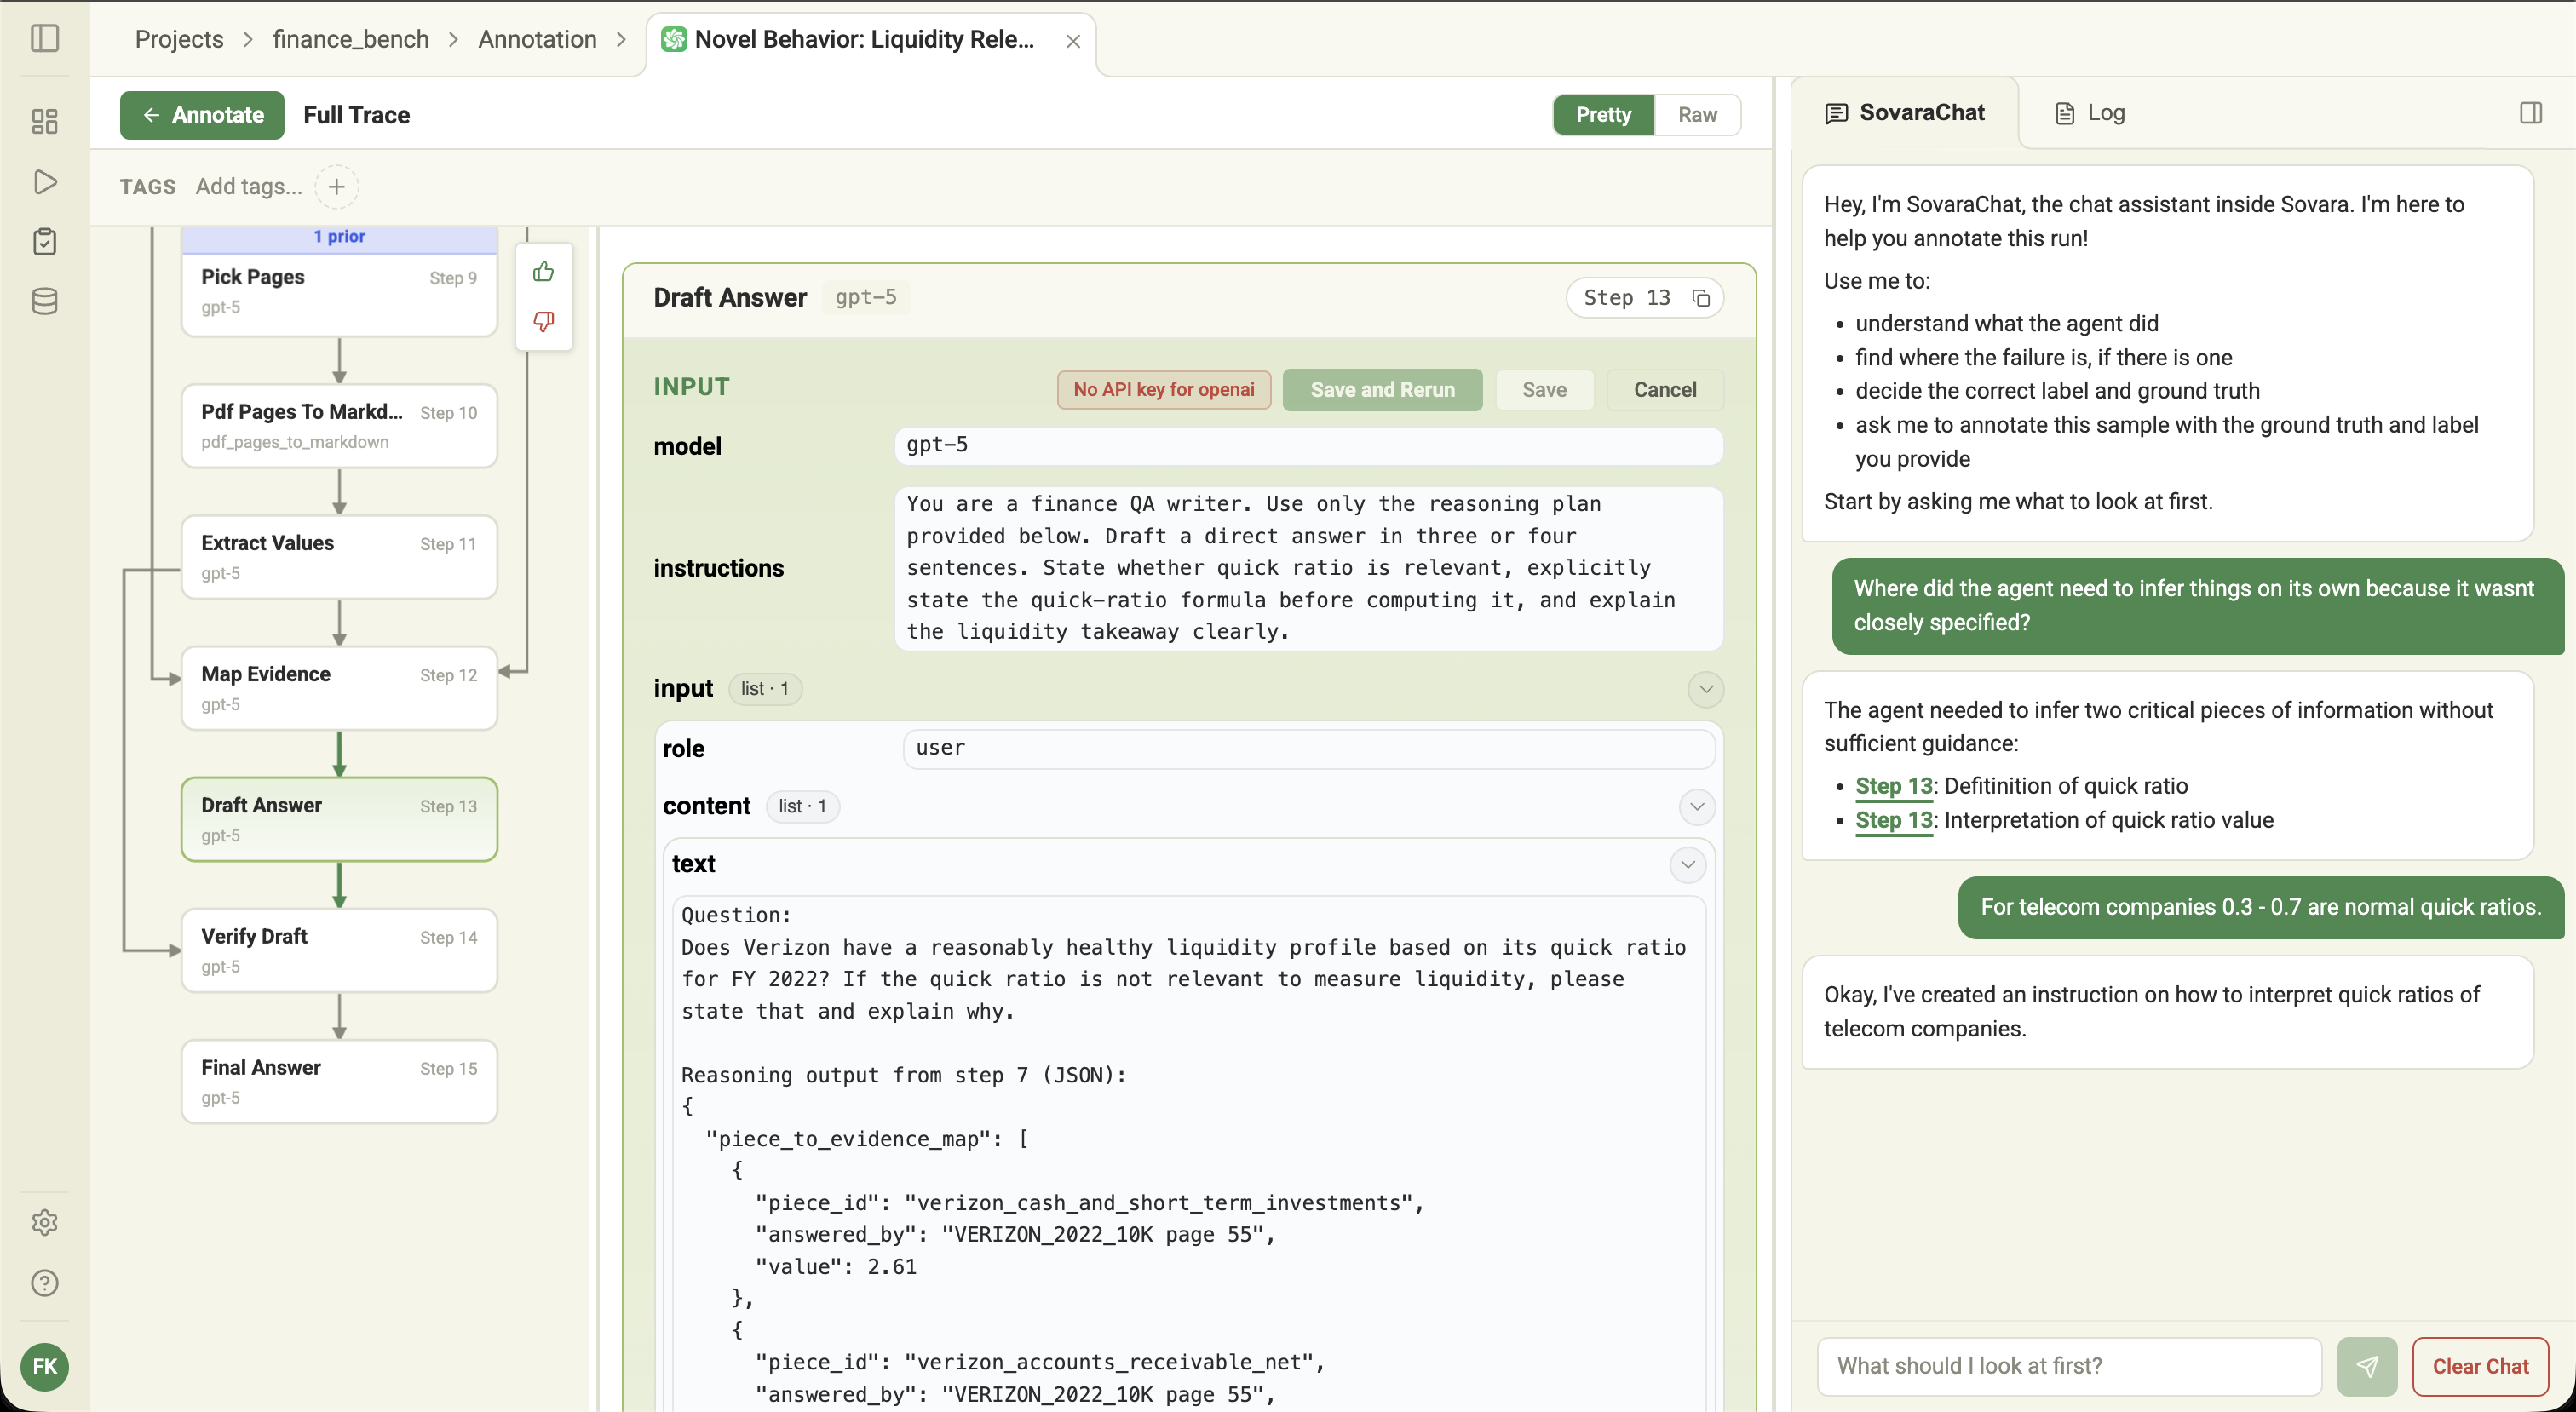Toggle the right chat panel layout icon
Image resolution: width=2576 pixels, height=1412 pixels.
pos(2531,113)
